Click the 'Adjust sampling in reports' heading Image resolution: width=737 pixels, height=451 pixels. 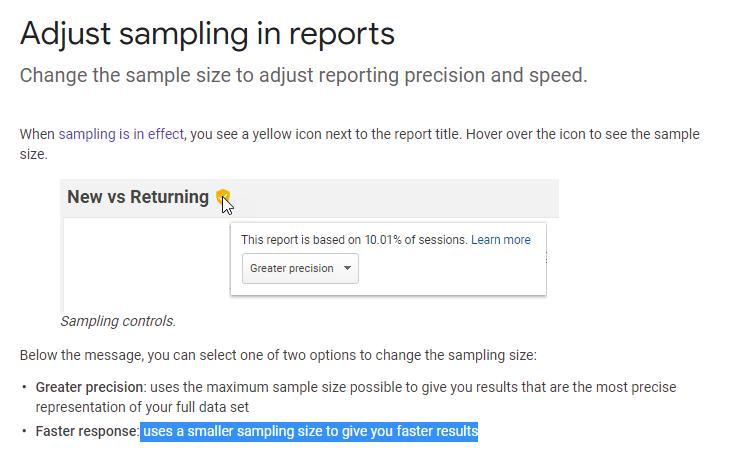pos(207,34)
